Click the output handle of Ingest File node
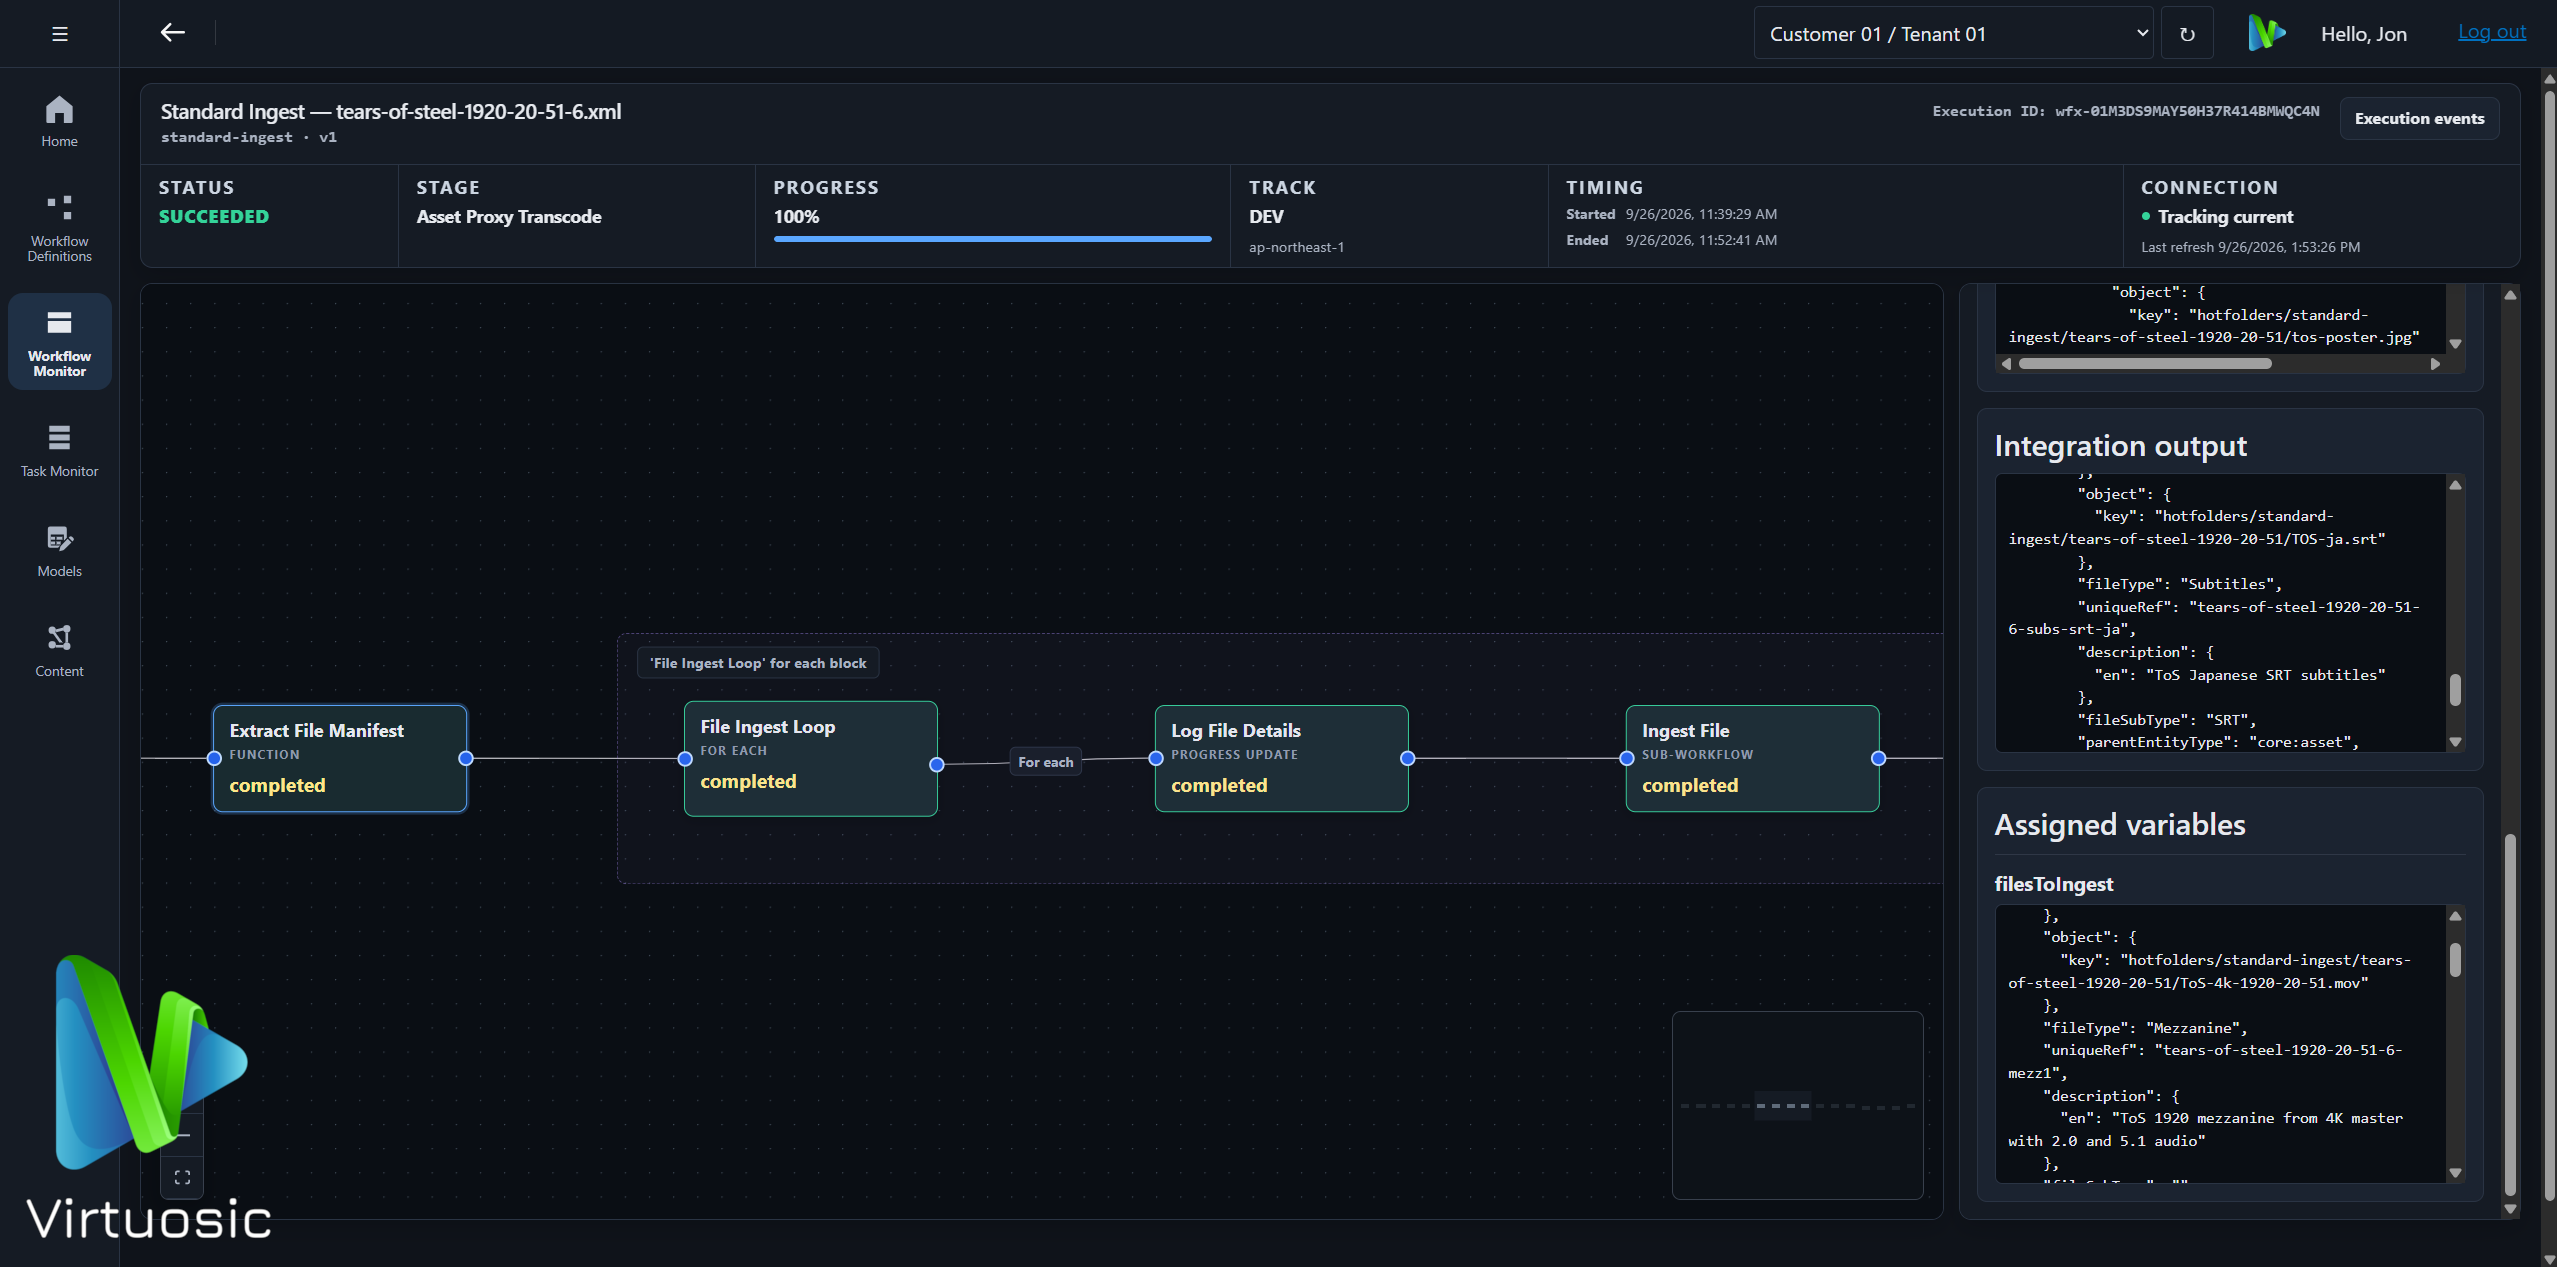 click(x=1879, y=759)
